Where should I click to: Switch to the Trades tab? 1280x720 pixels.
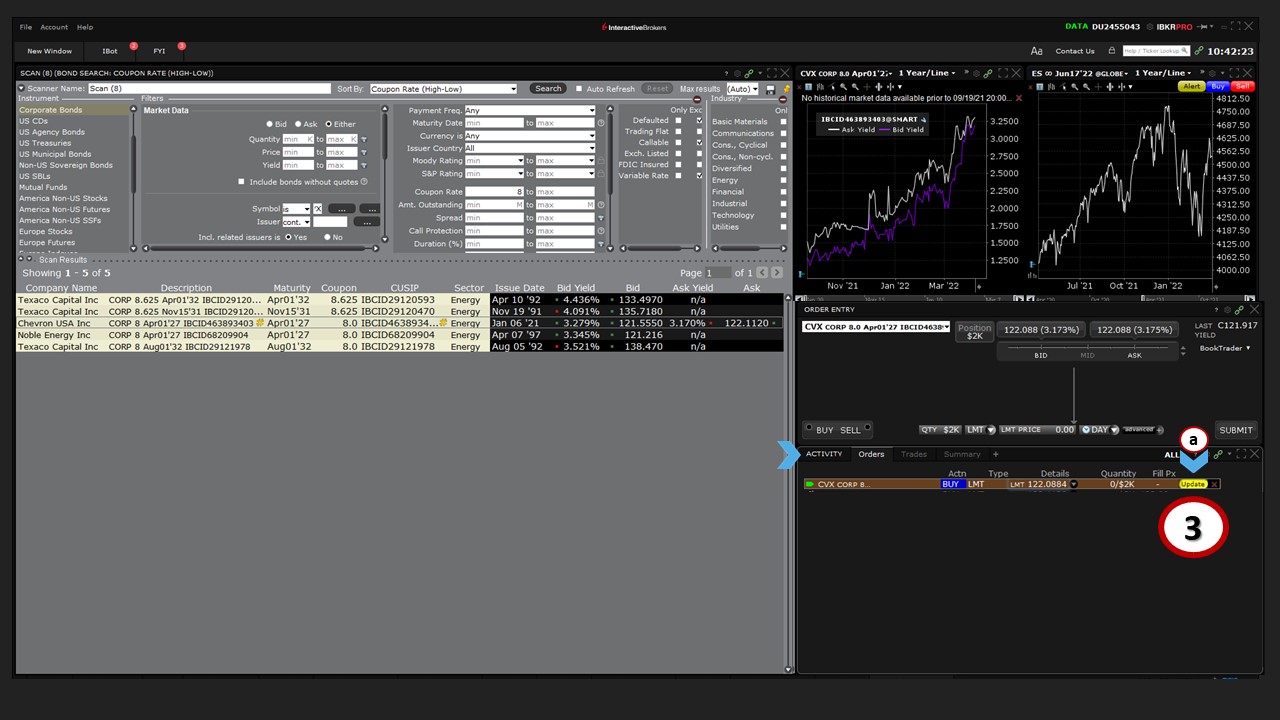[x=913, y=454]
